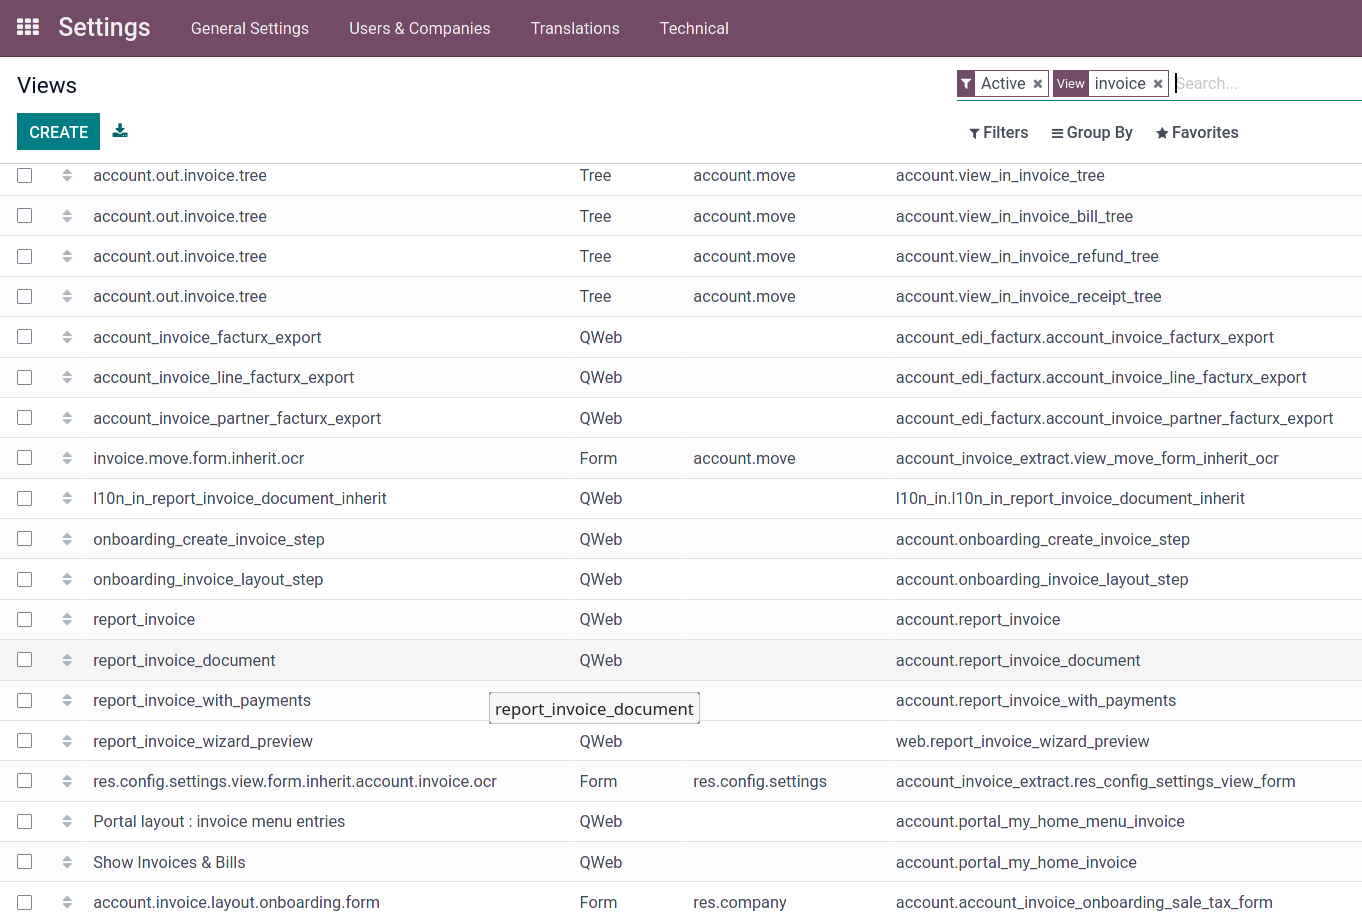Open the Group By dropdown
Image resolution: width=1362 pixels, height=921 pixels.
[x=1091, y=132]
